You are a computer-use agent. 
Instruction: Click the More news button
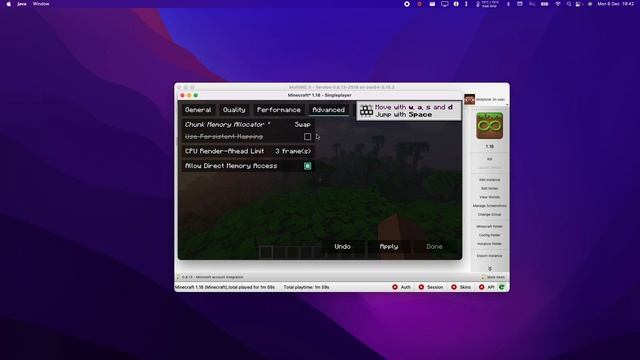pos(493,277)
